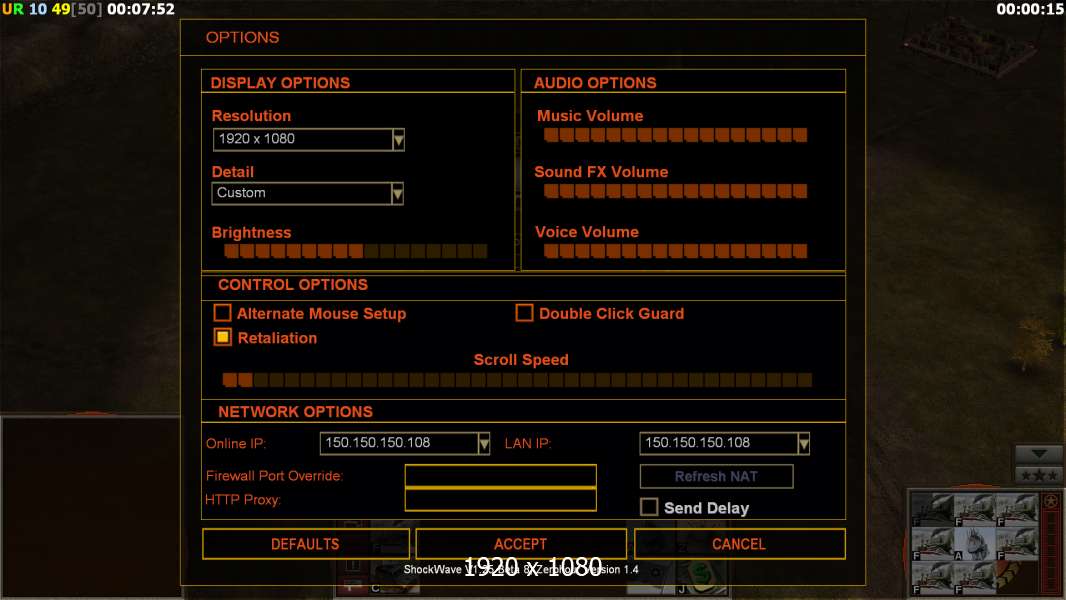Click the NETWORK OPTIONS heading
This screenshot has width=1066, height=600.
pyautogui.click(x=296, y=412)
